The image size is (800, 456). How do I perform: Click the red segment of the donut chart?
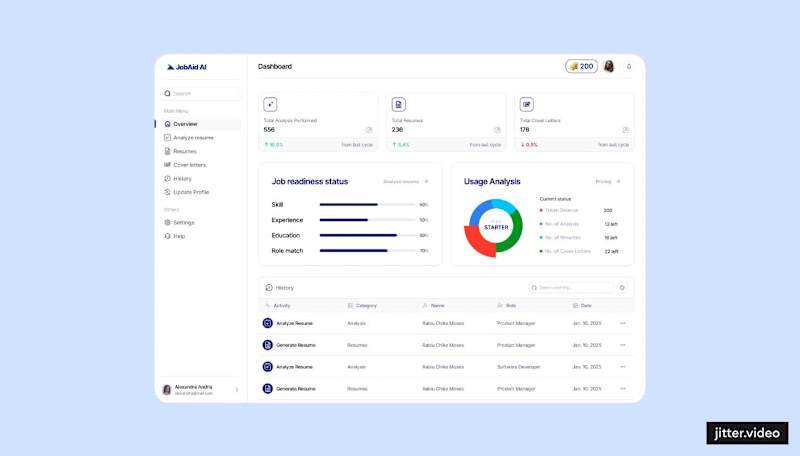tap(476, 244)
